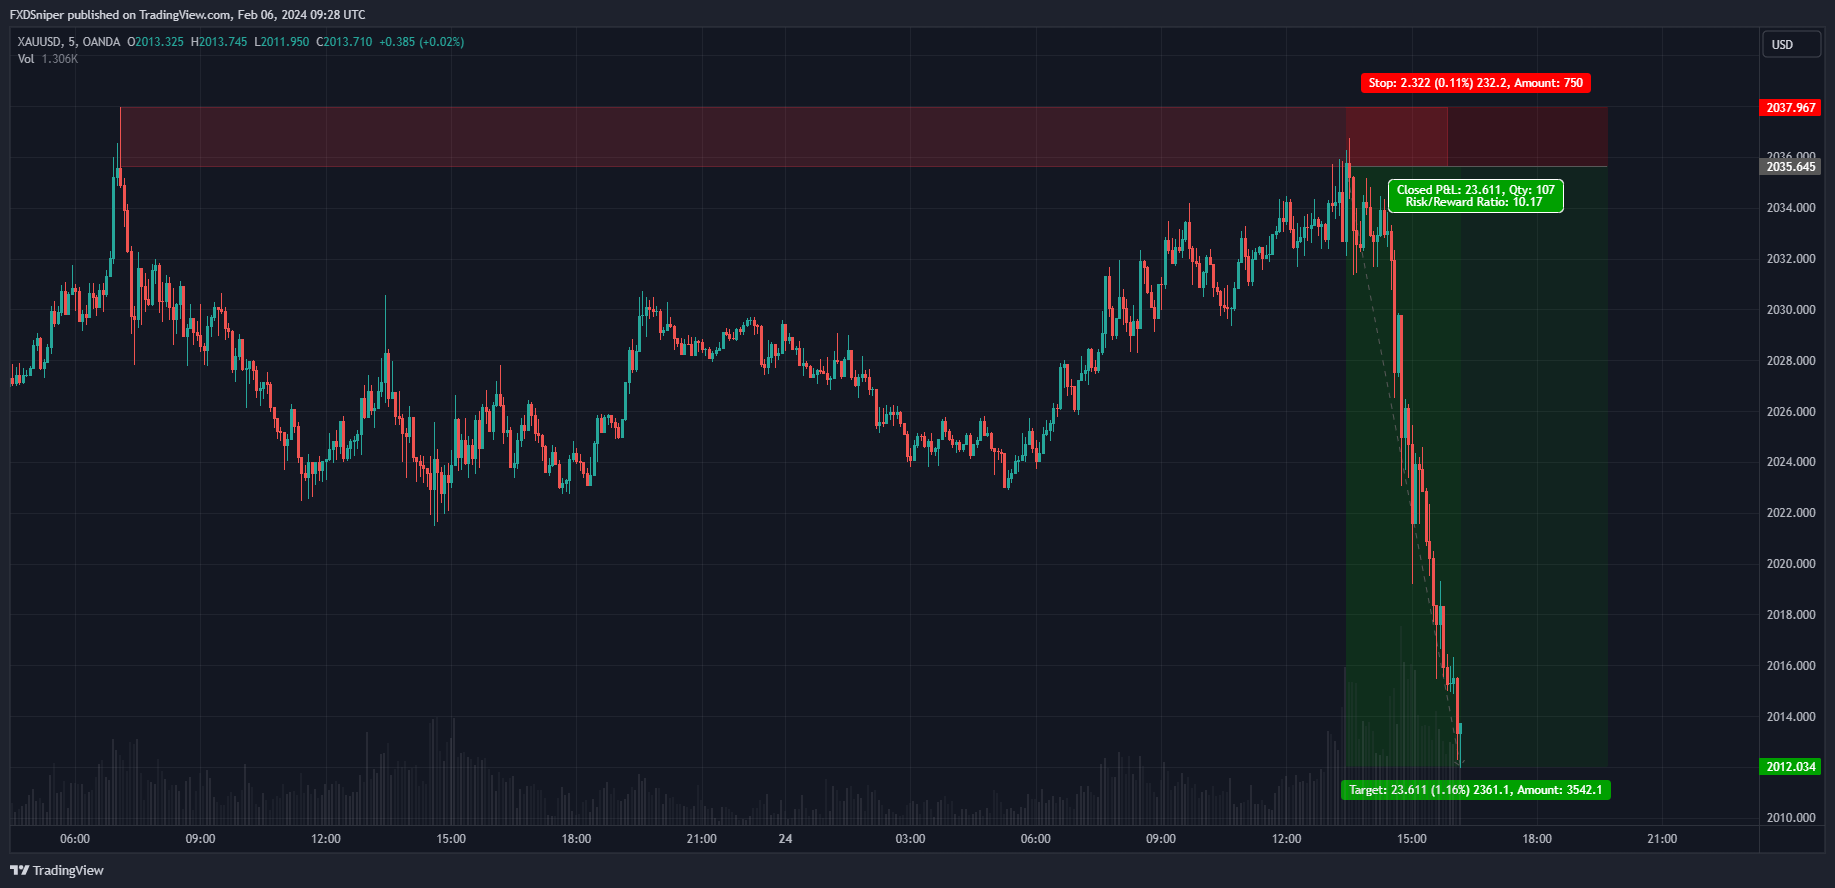Click the 2020.000 price scale label

[x=1790, y=564]
